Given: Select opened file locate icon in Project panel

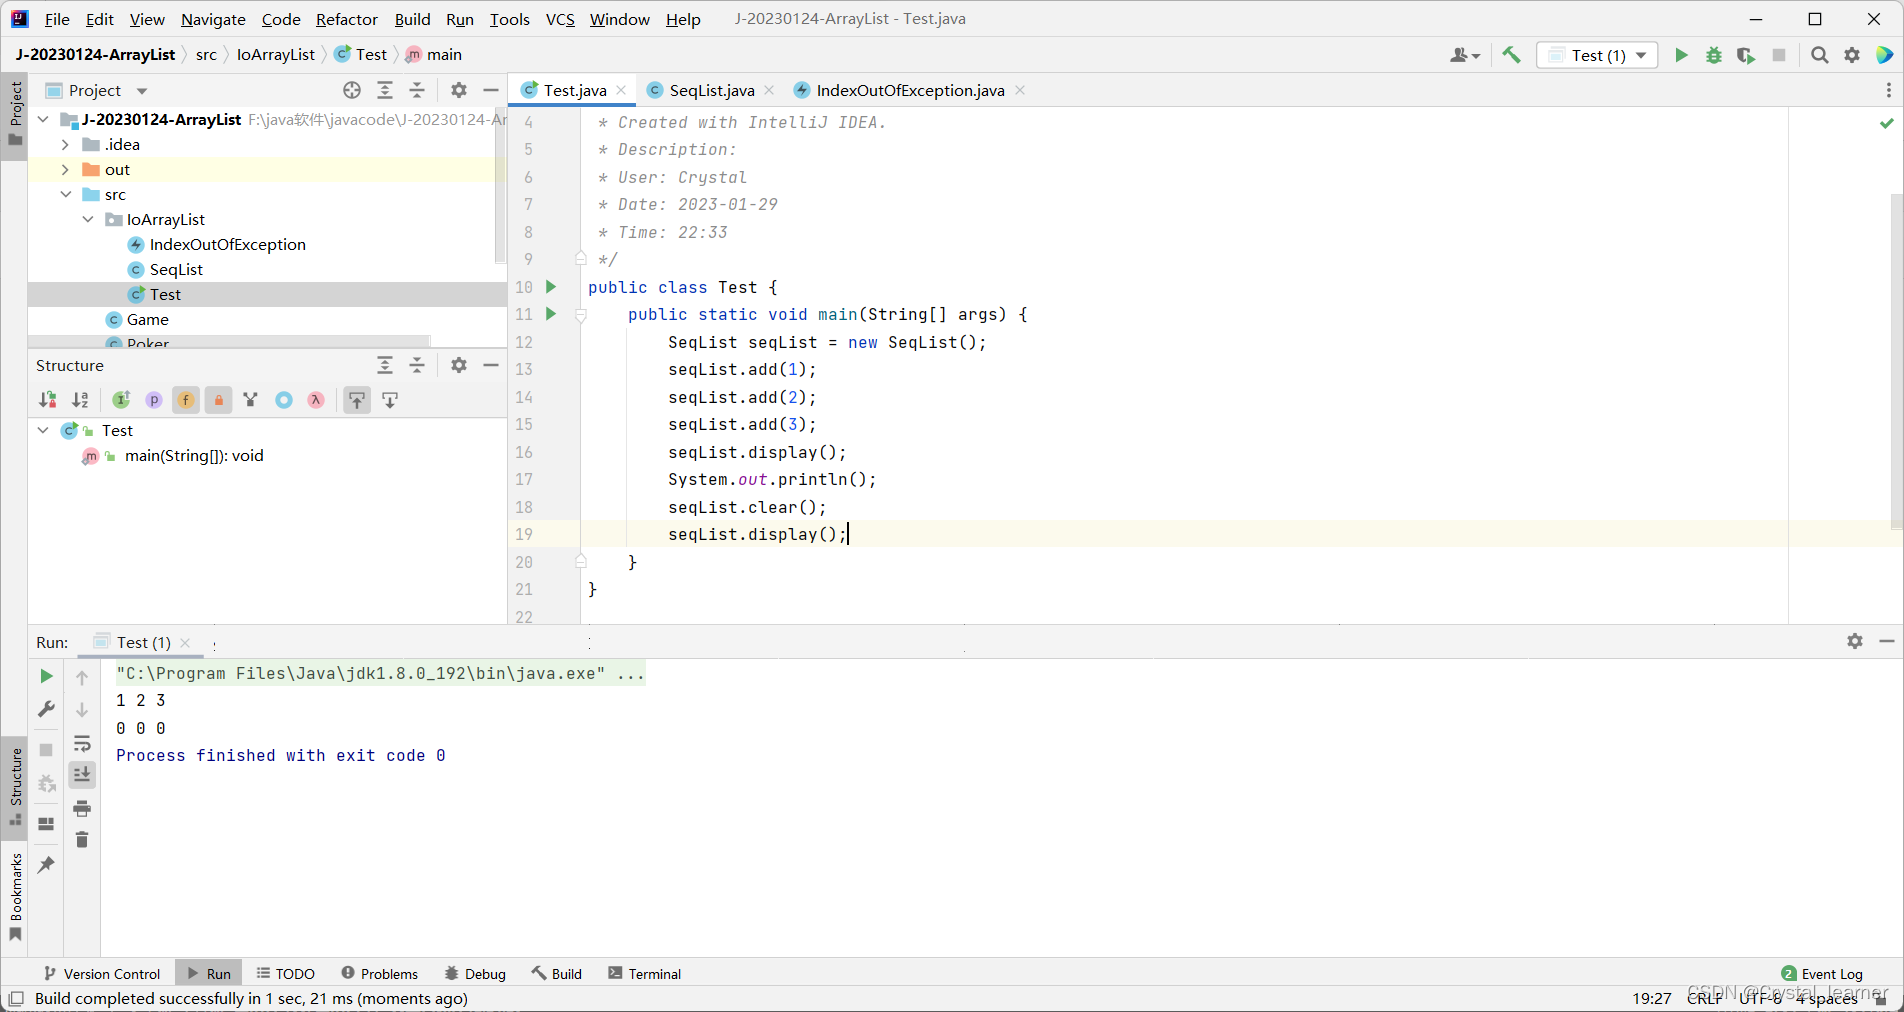Looking at the screenshot, I should point(352,90).
